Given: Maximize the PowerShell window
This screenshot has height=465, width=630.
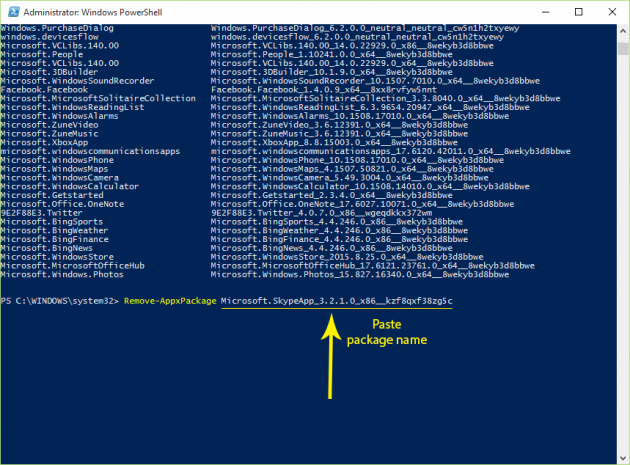Looking at the screenshot, I should pyautogui.click(x=579, y=12).
